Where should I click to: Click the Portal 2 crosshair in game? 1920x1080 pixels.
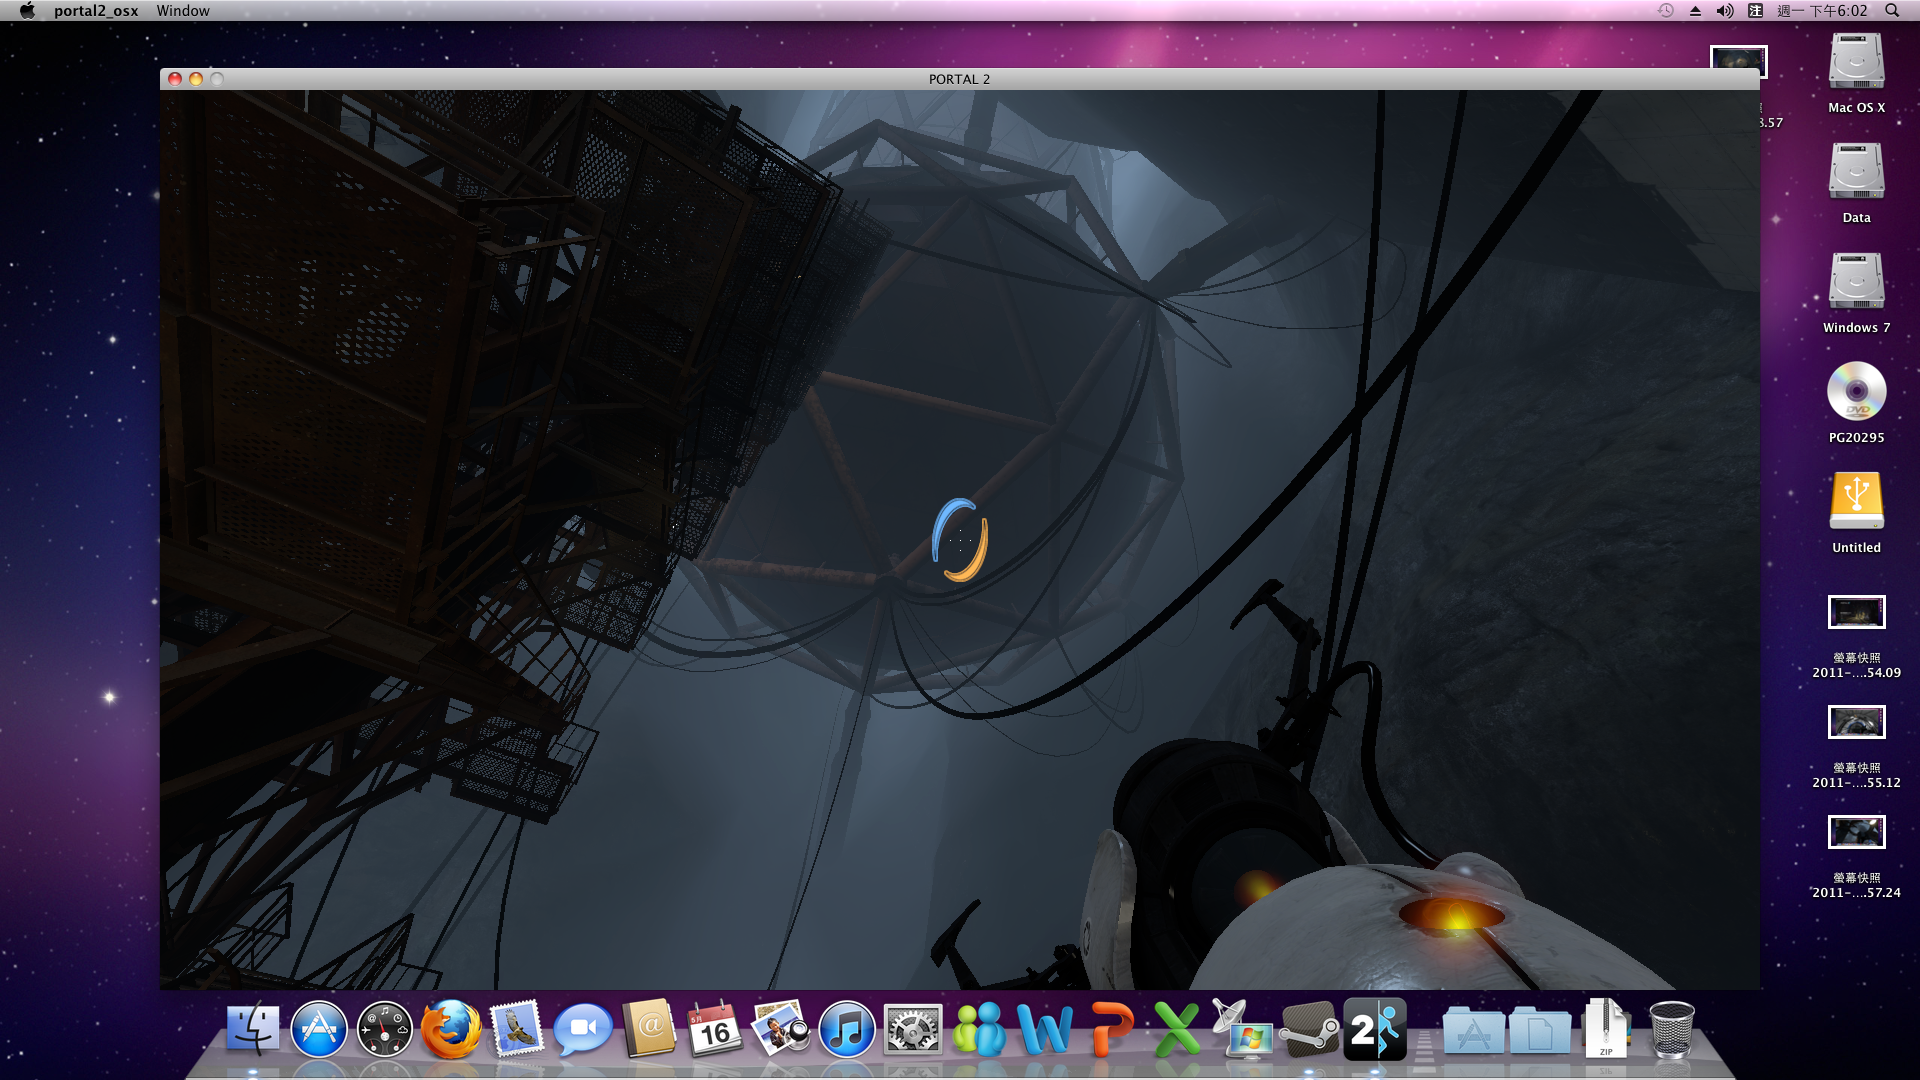coord(960,540)
